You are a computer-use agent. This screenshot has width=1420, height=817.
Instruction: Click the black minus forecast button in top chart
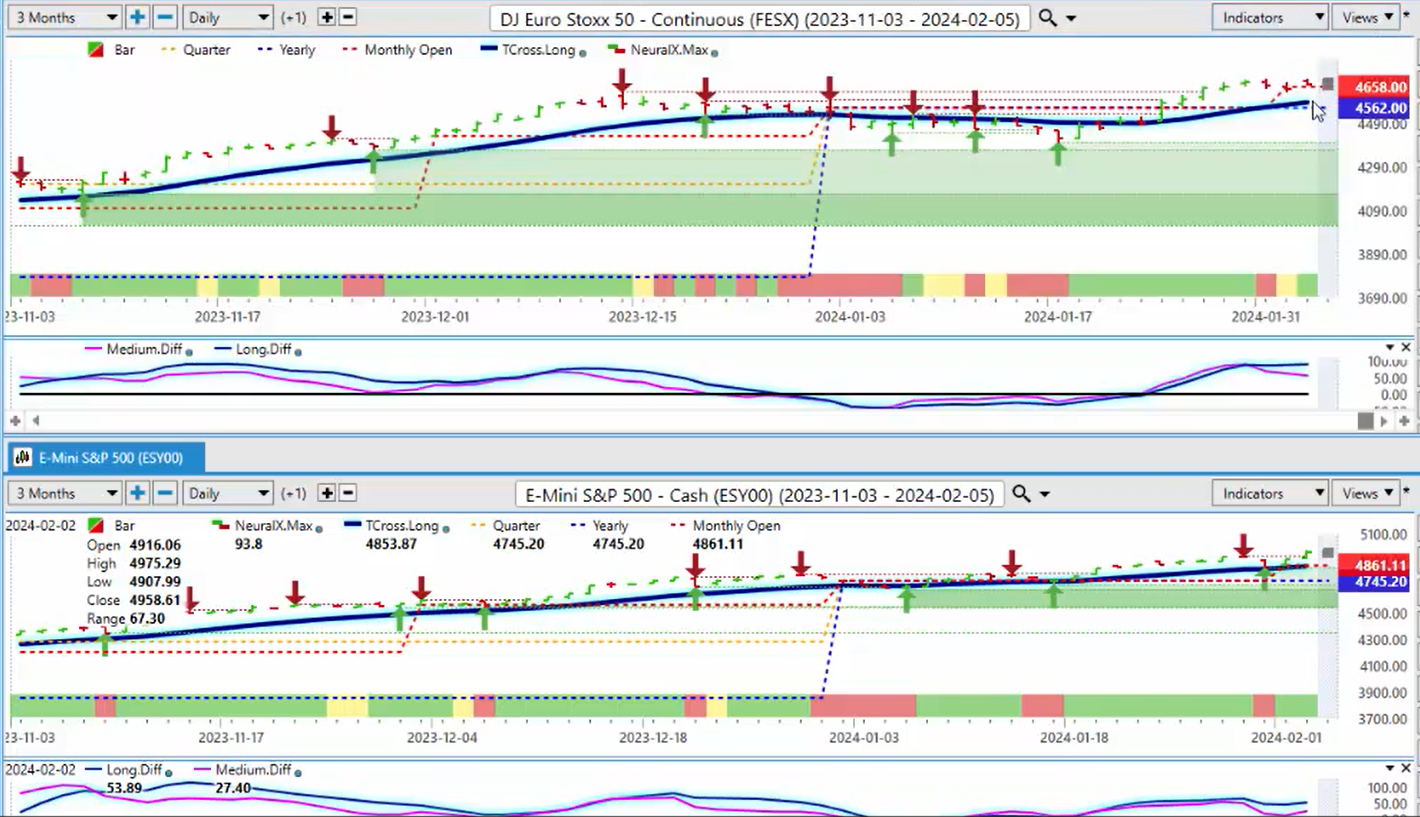(x=348, y=17)
